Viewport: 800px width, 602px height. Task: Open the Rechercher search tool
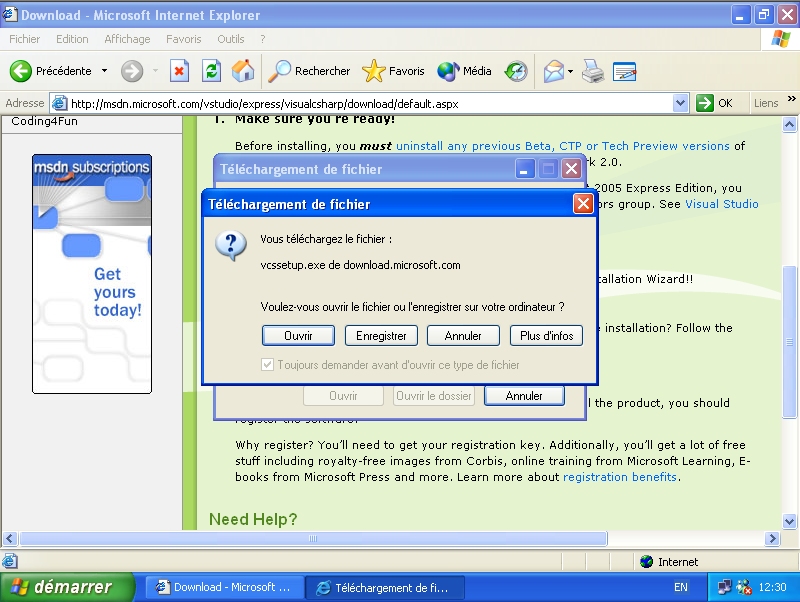point(309,71)
